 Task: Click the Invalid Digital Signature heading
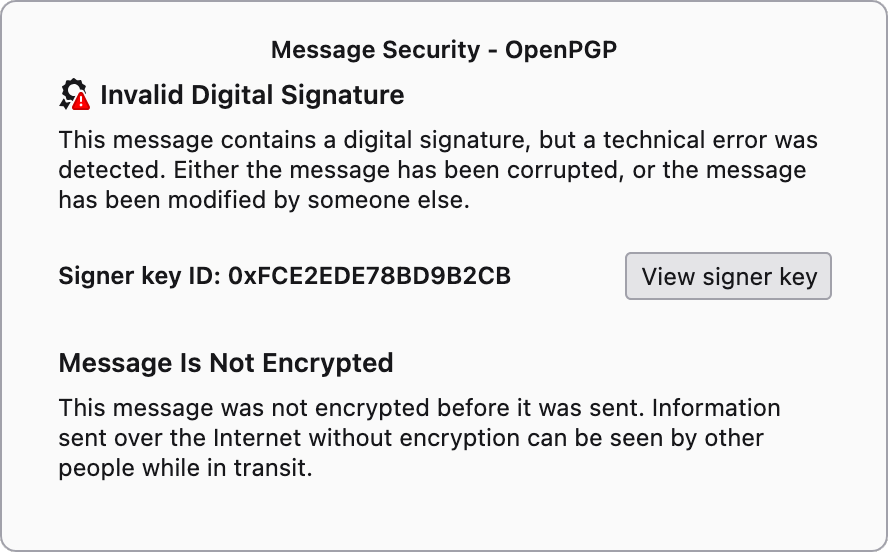point(252,95)
